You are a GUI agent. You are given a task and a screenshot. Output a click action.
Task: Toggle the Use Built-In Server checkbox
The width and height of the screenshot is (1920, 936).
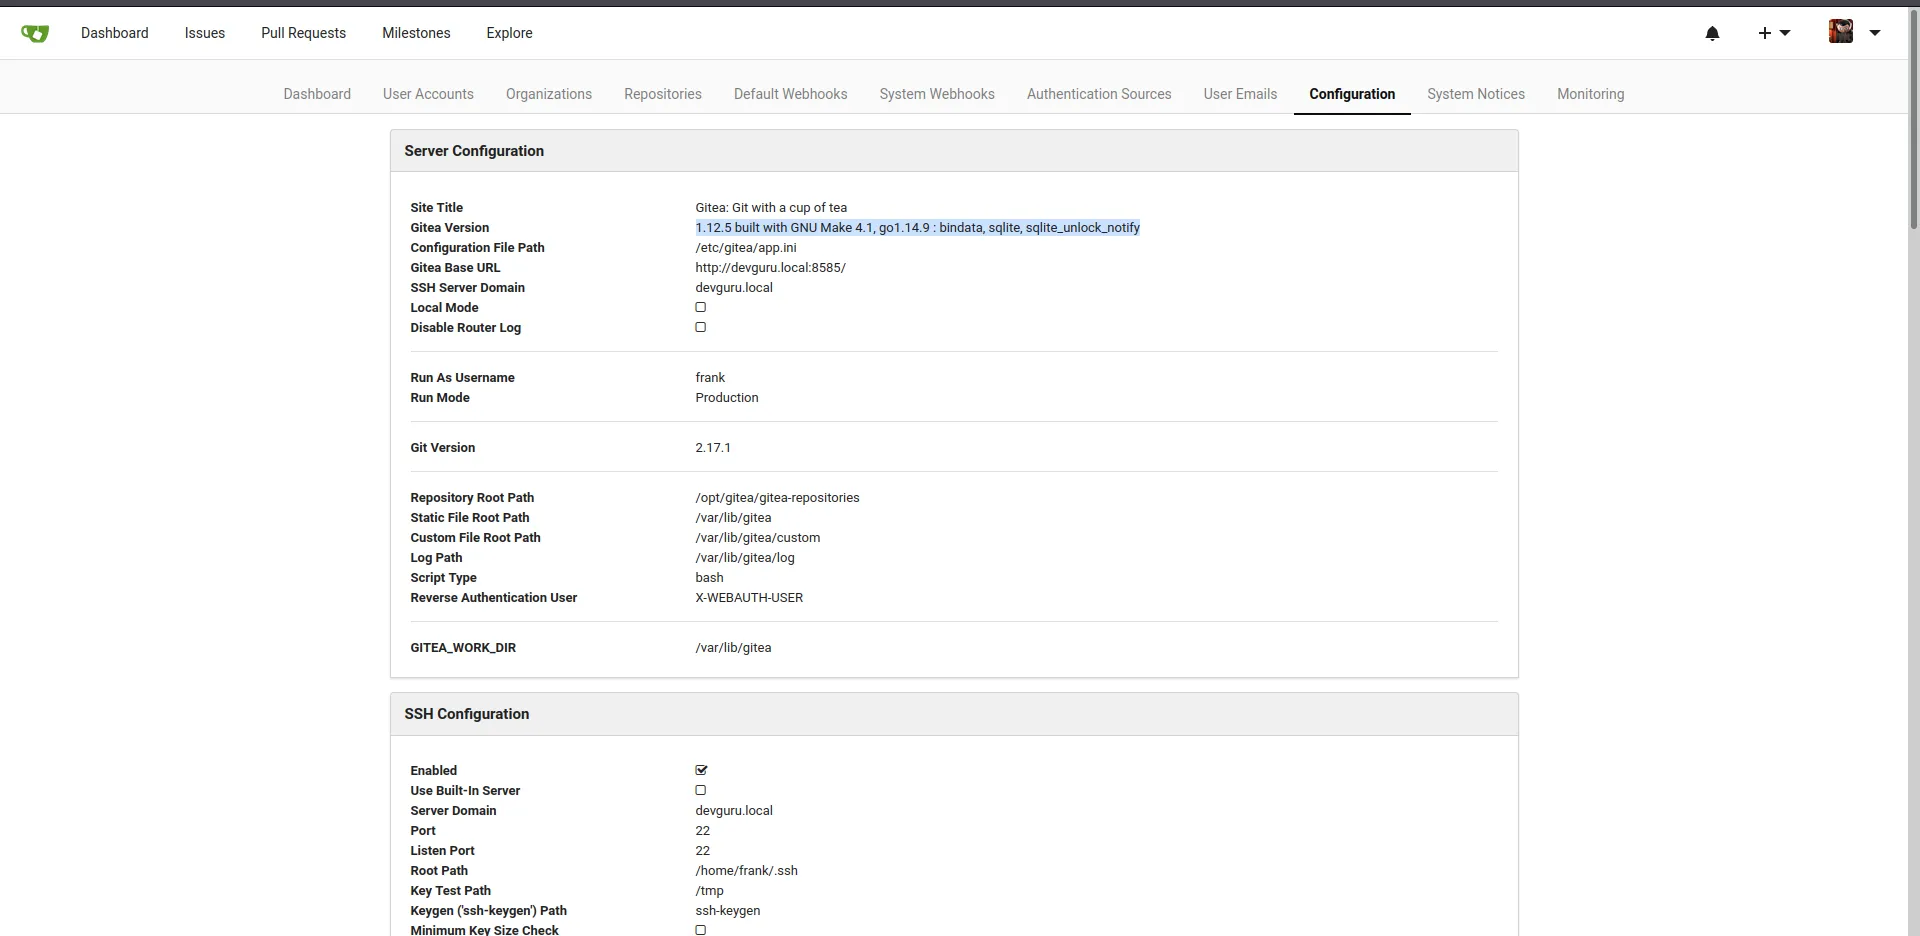700,790
